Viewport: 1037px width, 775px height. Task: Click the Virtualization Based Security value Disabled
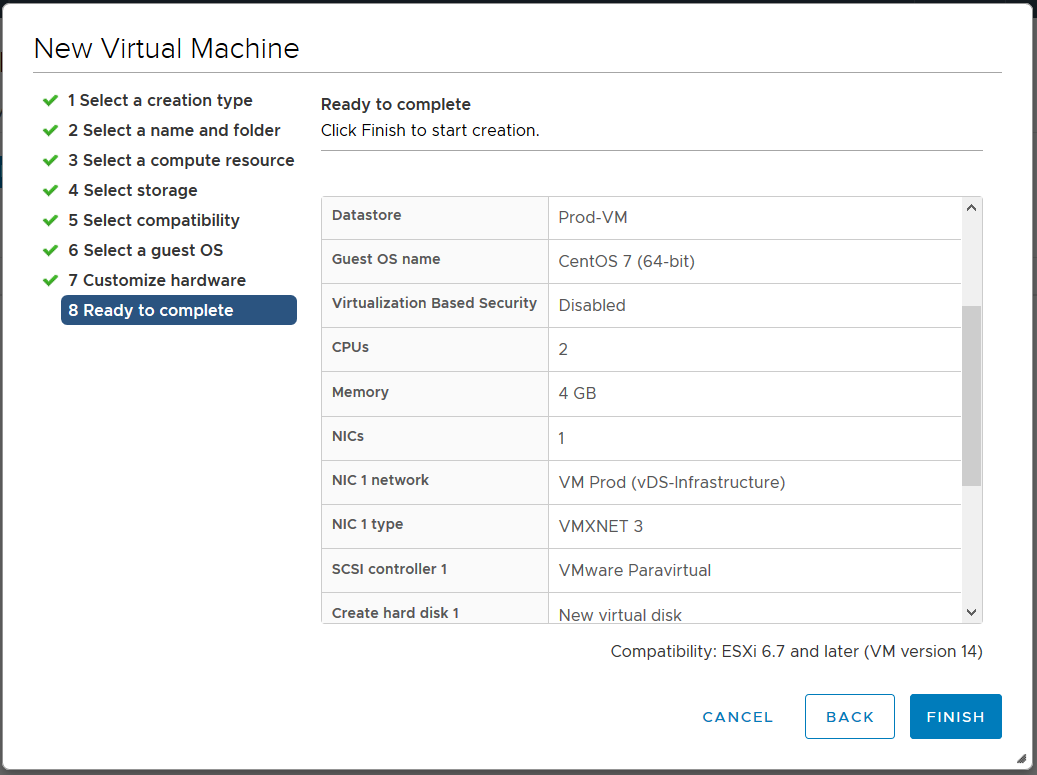click(592, 306)
